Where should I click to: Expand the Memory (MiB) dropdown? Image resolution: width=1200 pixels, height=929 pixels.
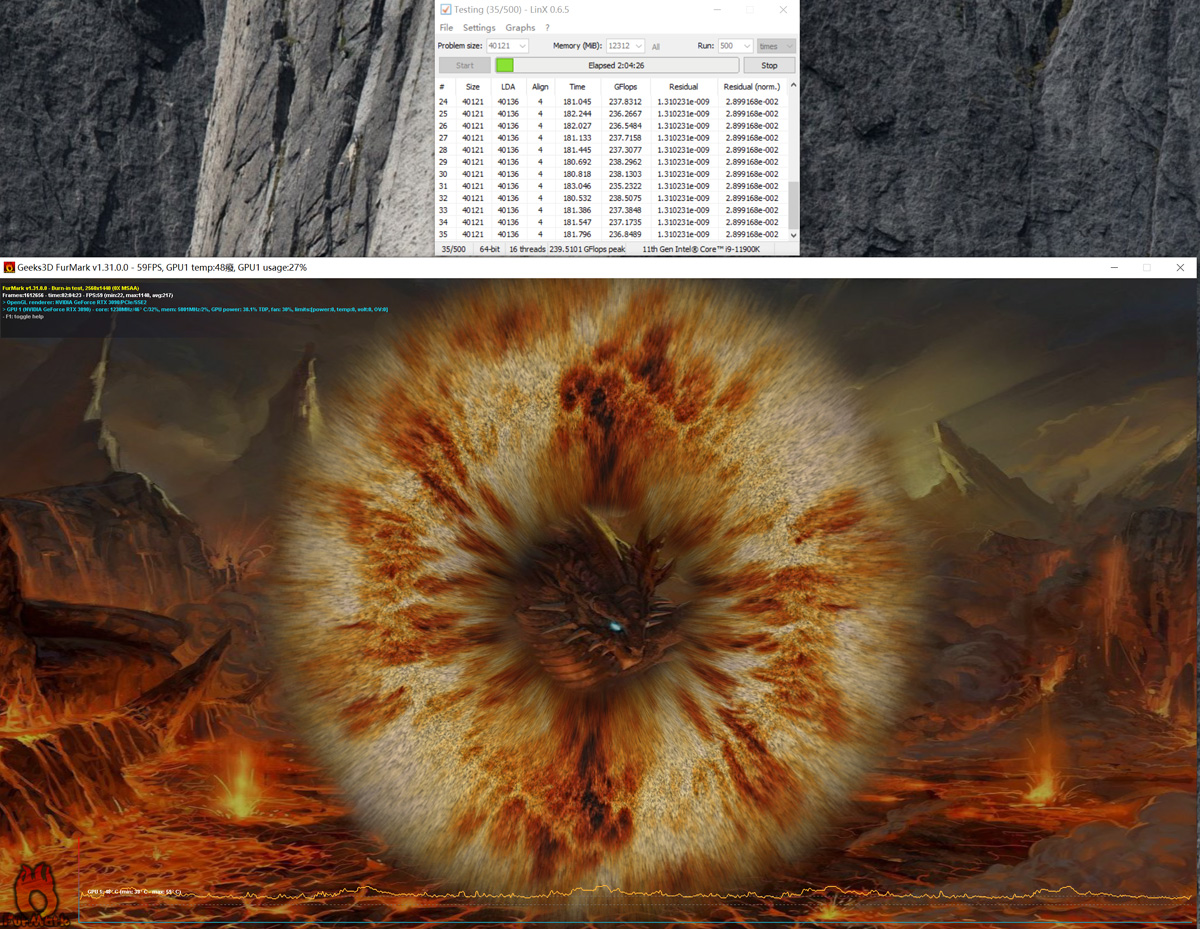(x=638, y=46)
